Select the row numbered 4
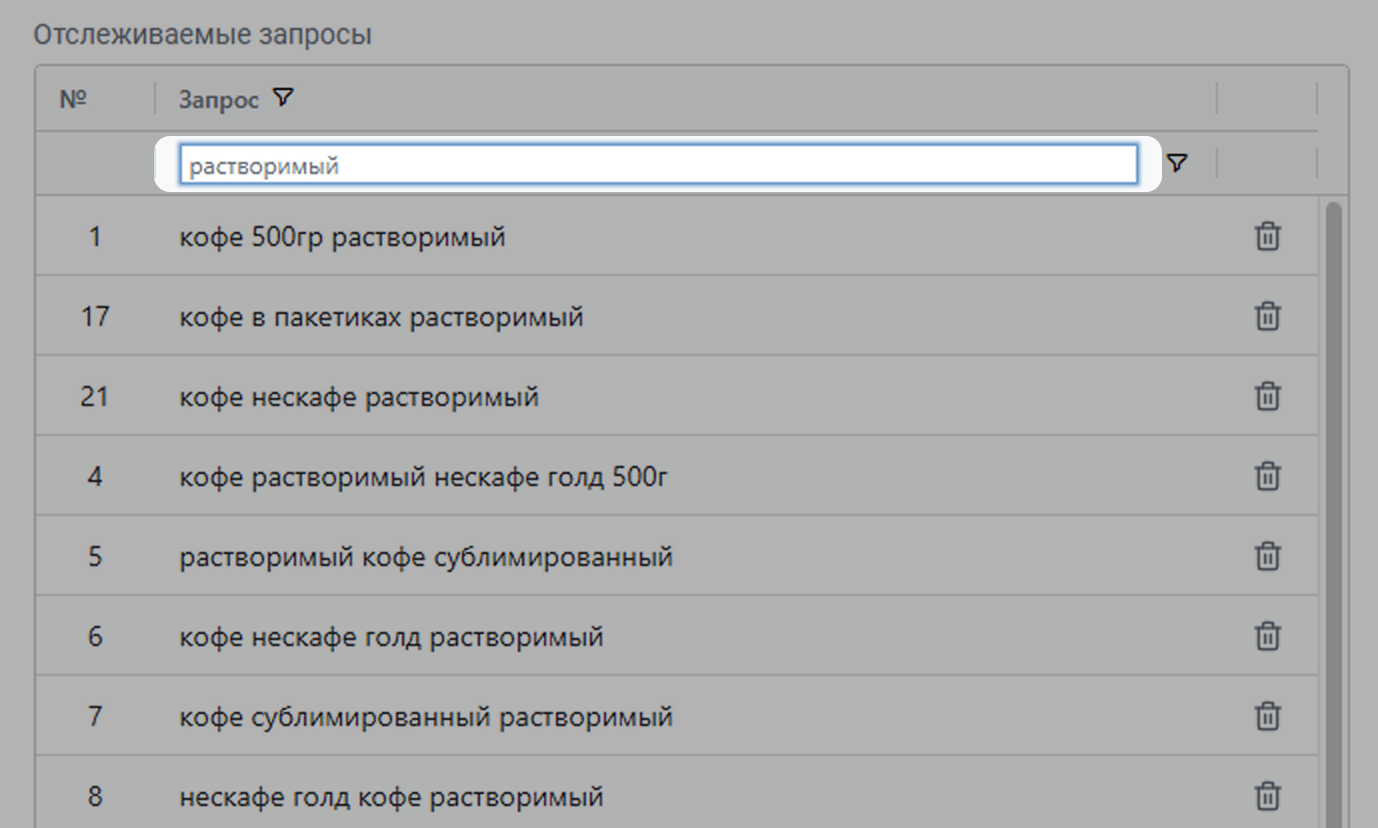Image resolution: width=1378 pixels, height=828 pixels. click(x=95, y=477)
